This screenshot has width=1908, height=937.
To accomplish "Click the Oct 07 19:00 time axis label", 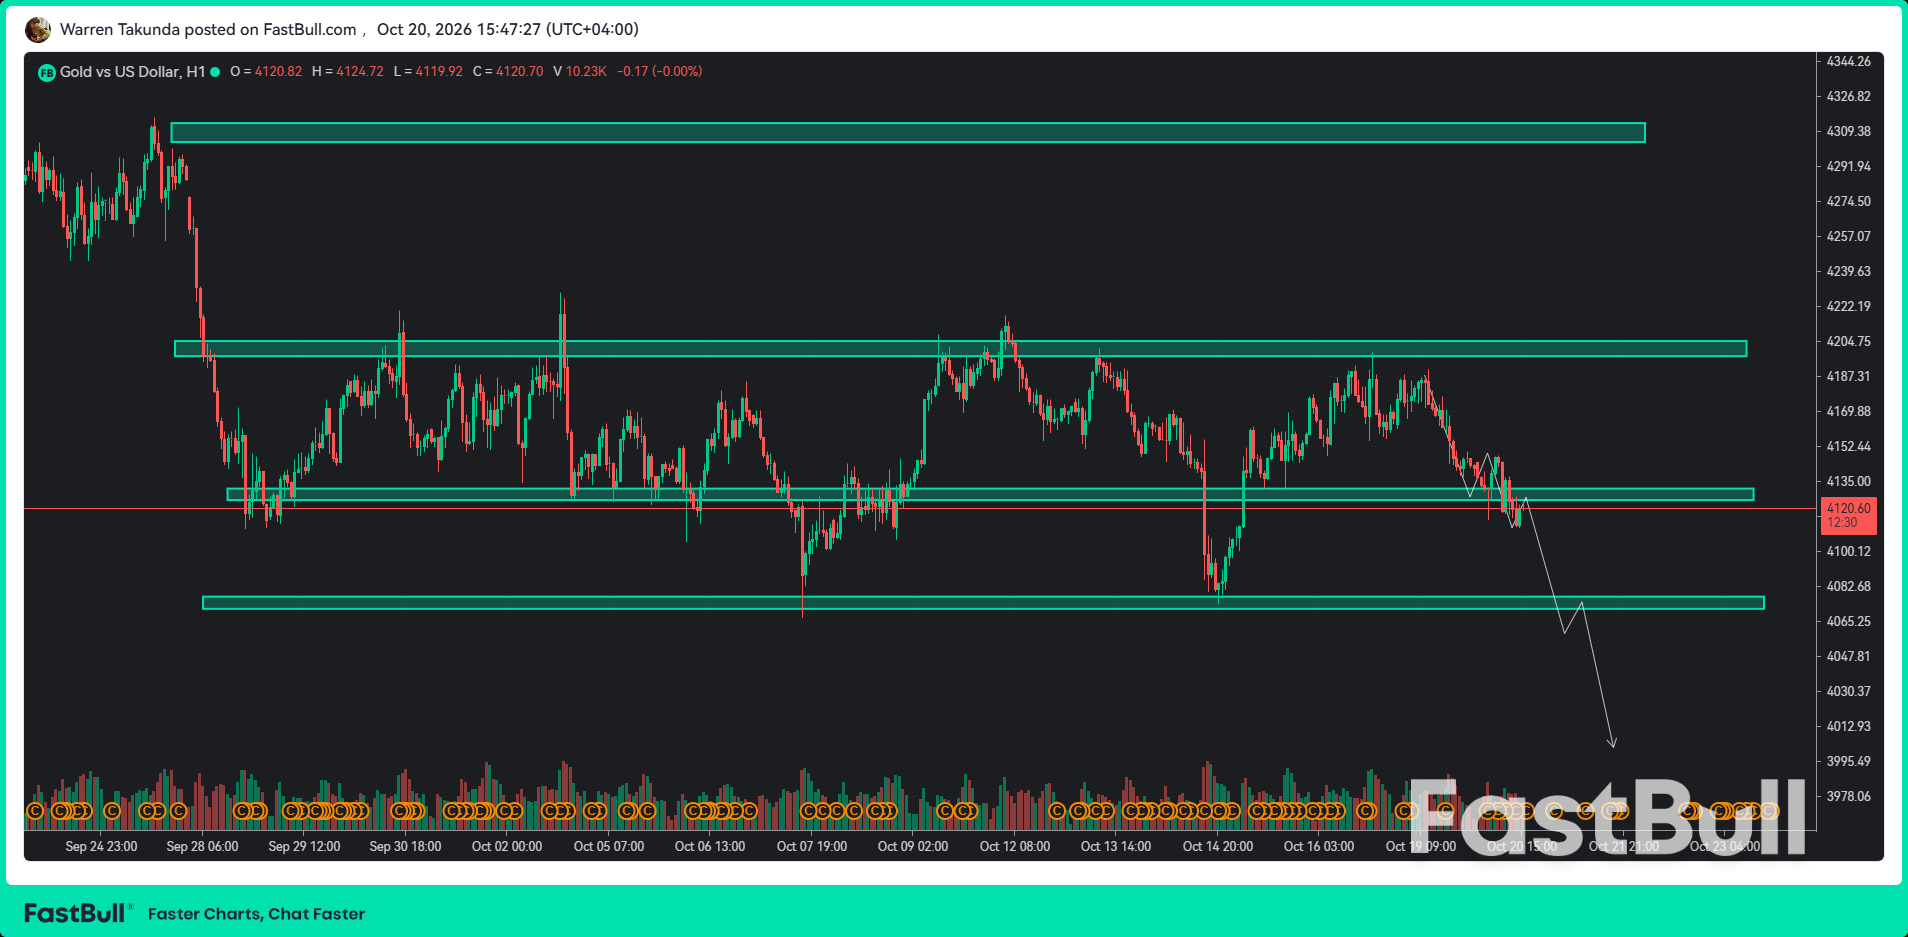I will [x=812, y=847].
